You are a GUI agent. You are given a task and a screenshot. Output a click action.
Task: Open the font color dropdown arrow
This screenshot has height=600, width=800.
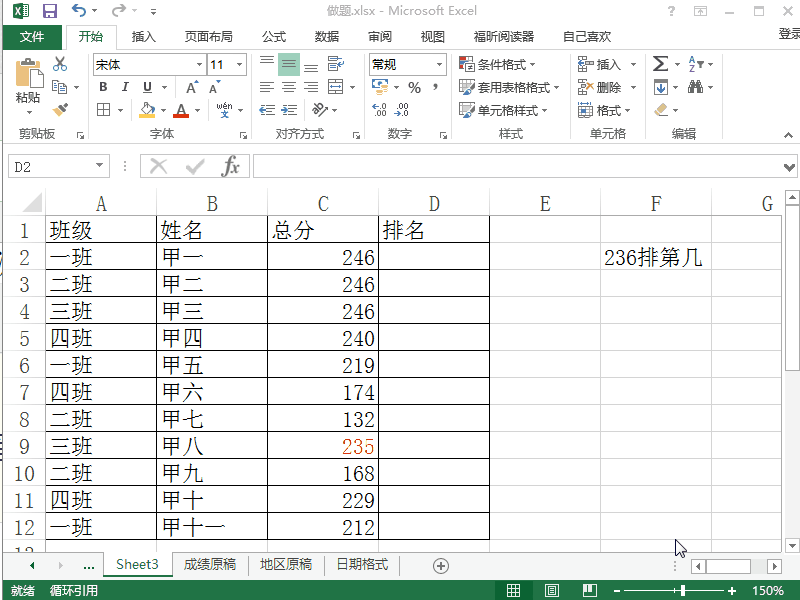tap(198, 111)
